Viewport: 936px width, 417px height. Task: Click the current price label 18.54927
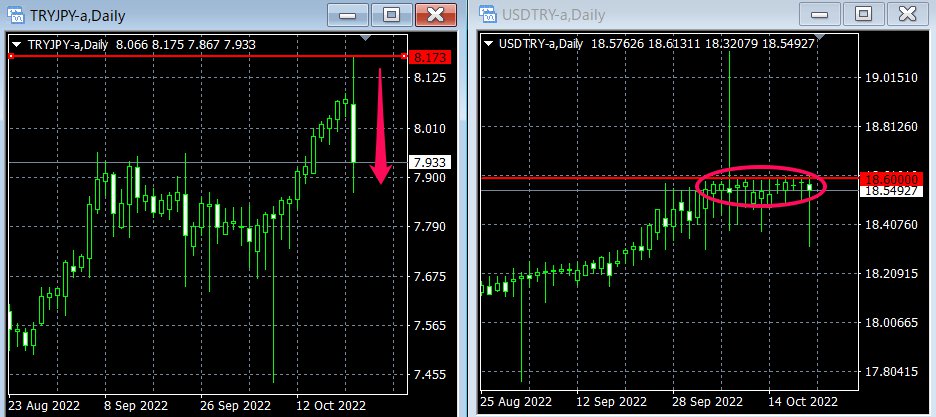(x=890, y=191)
